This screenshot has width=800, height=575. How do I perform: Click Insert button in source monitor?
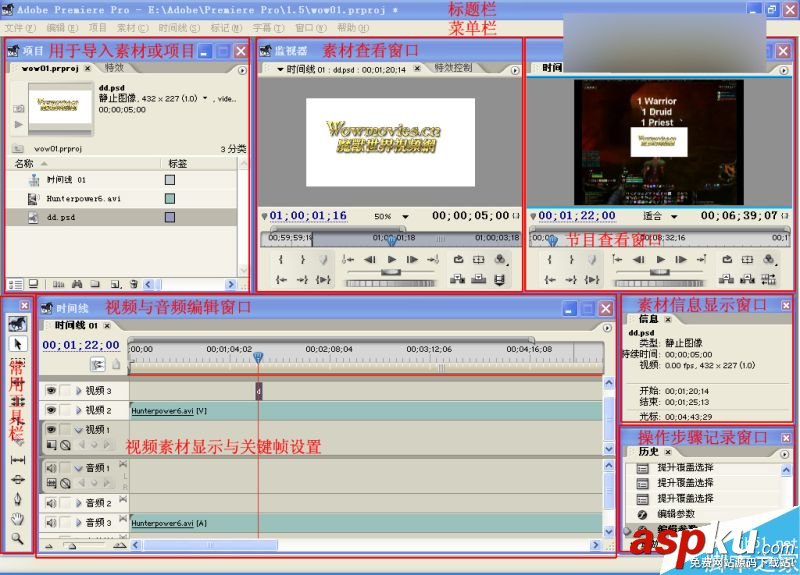tap(457, 279)
